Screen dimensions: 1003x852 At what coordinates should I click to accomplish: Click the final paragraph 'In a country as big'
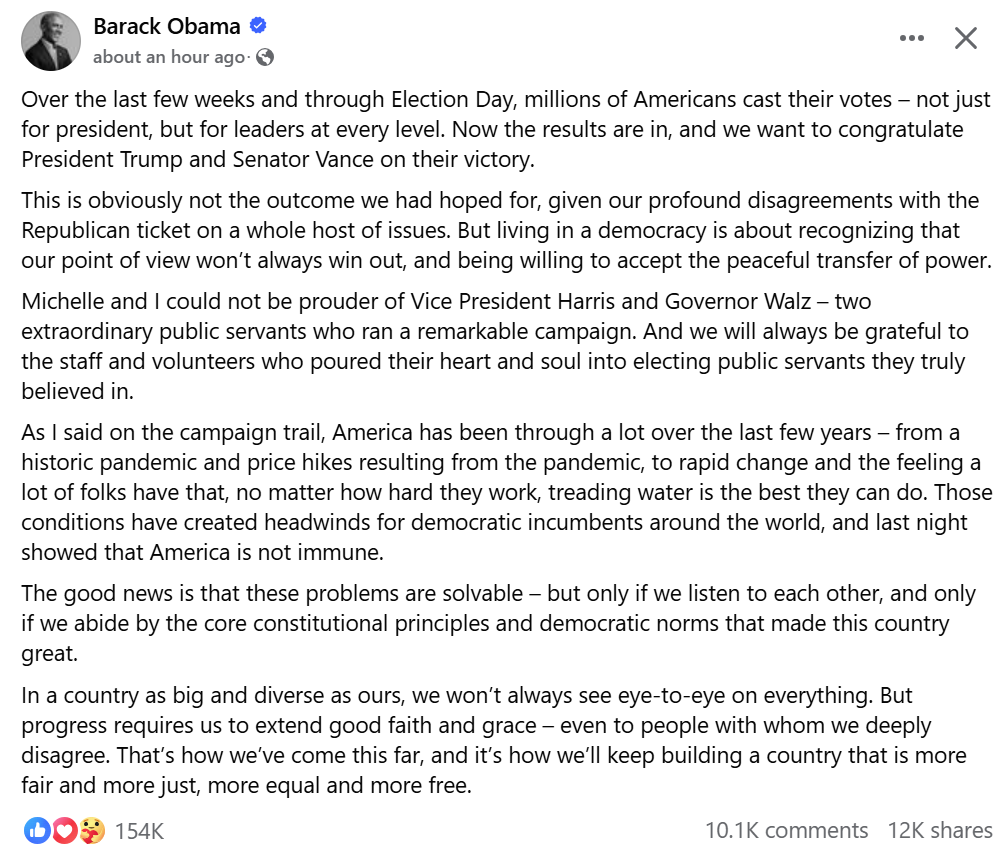pos(494,740)
